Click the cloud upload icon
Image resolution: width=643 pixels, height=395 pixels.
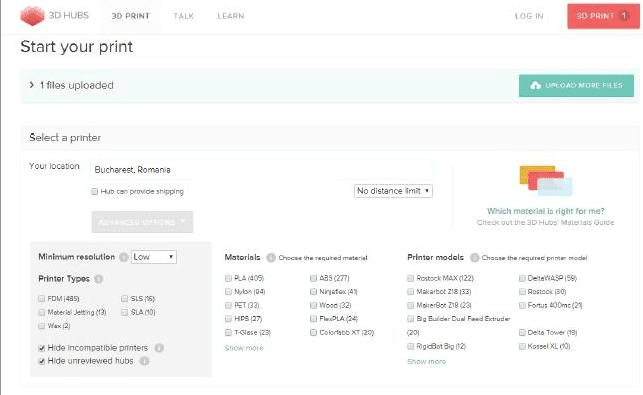coord(535,85)
